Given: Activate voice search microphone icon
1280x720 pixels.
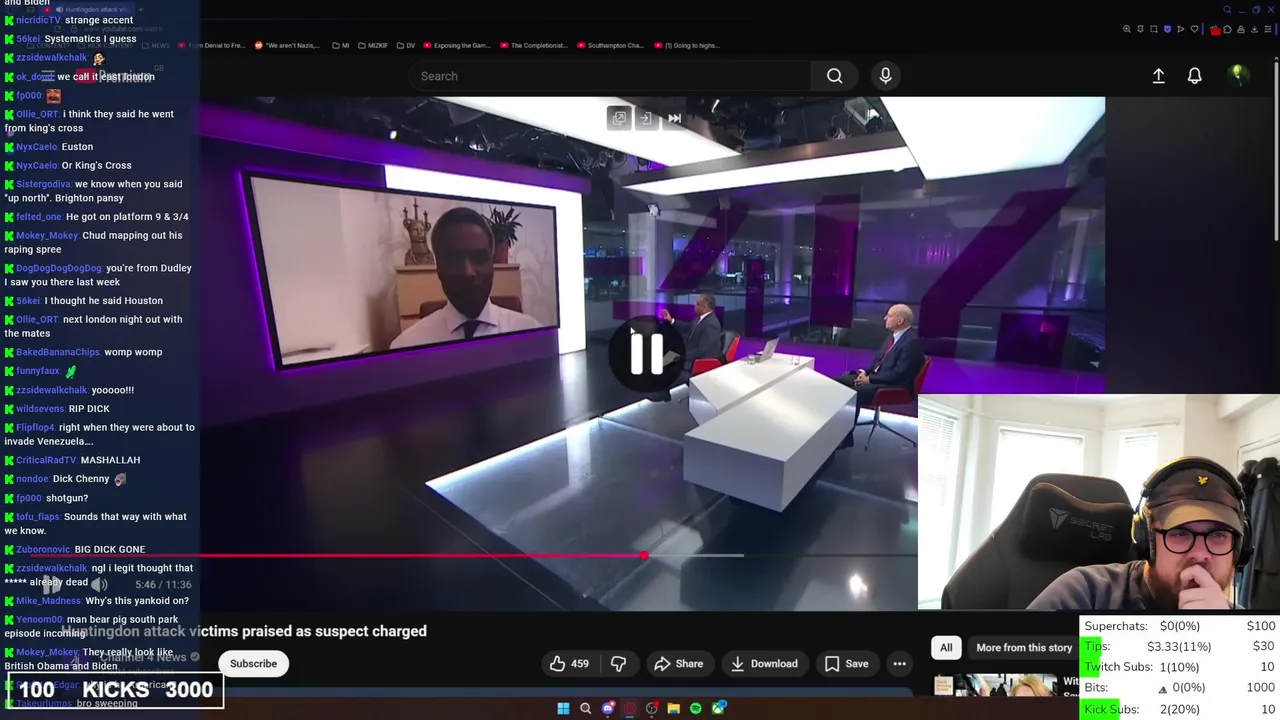Looking at the screenshot, I should coord(885,76).
